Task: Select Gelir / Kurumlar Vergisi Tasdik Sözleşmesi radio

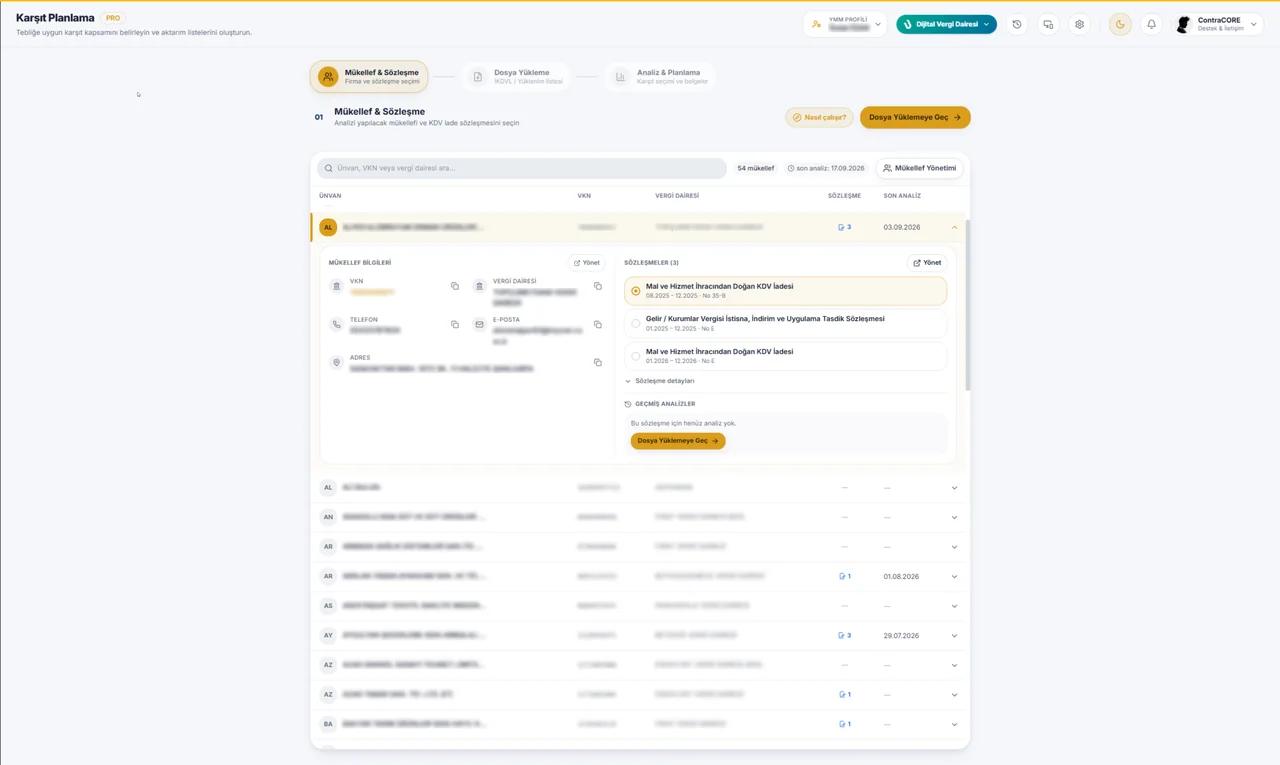Action: [636, 323]
